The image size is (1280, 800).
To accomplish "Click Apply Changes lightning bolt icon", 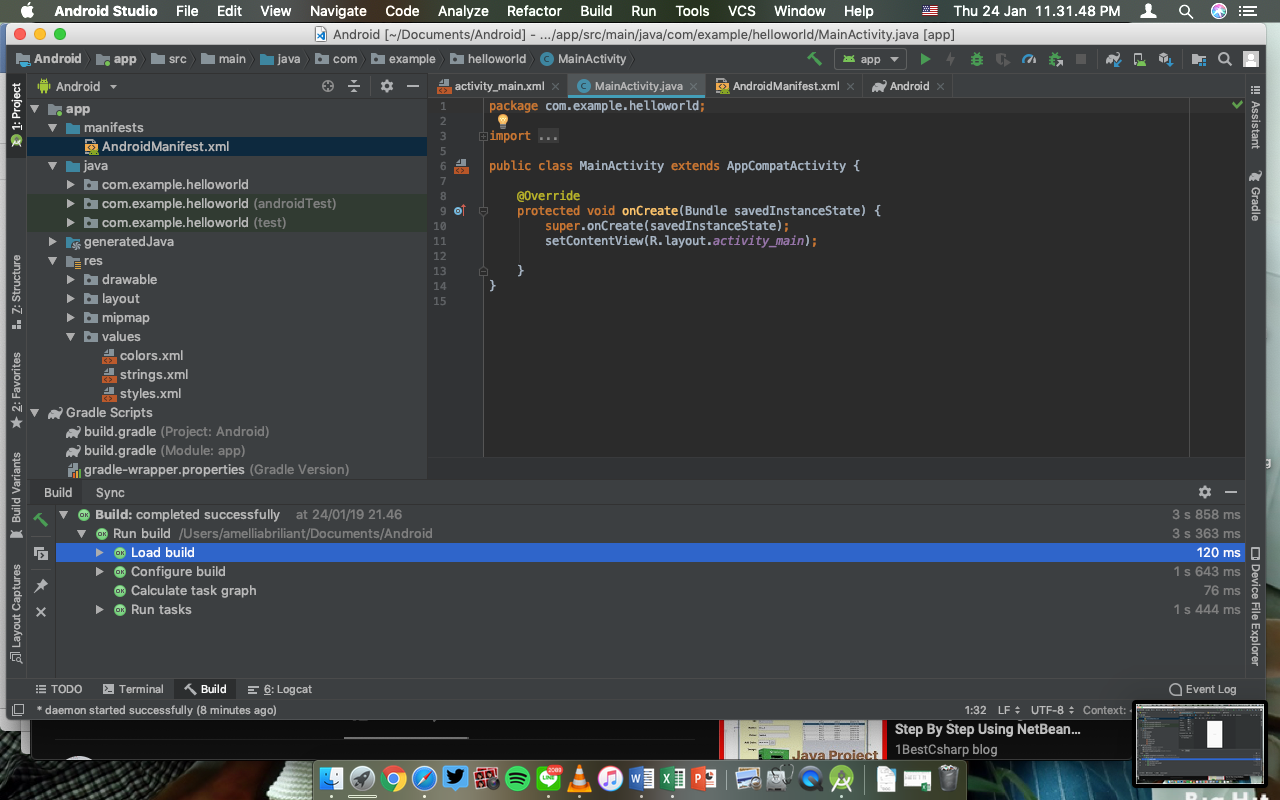I will click(x=950, y=59).
